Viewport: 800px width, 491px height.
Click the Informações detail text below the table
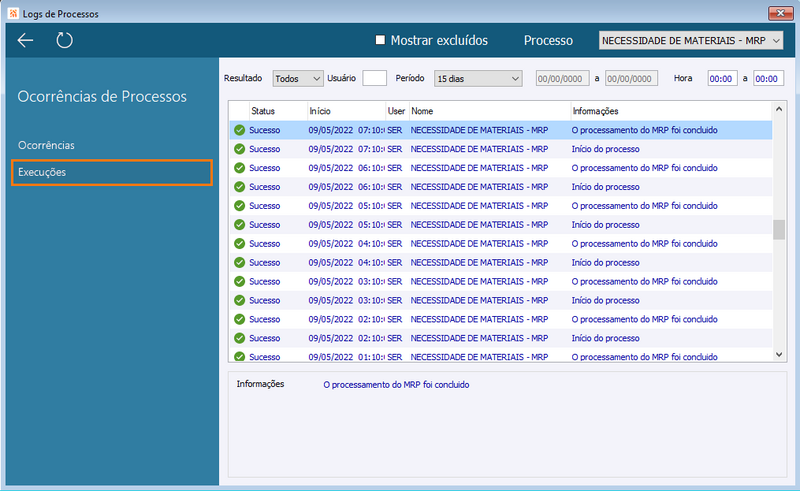click(396, 385)
